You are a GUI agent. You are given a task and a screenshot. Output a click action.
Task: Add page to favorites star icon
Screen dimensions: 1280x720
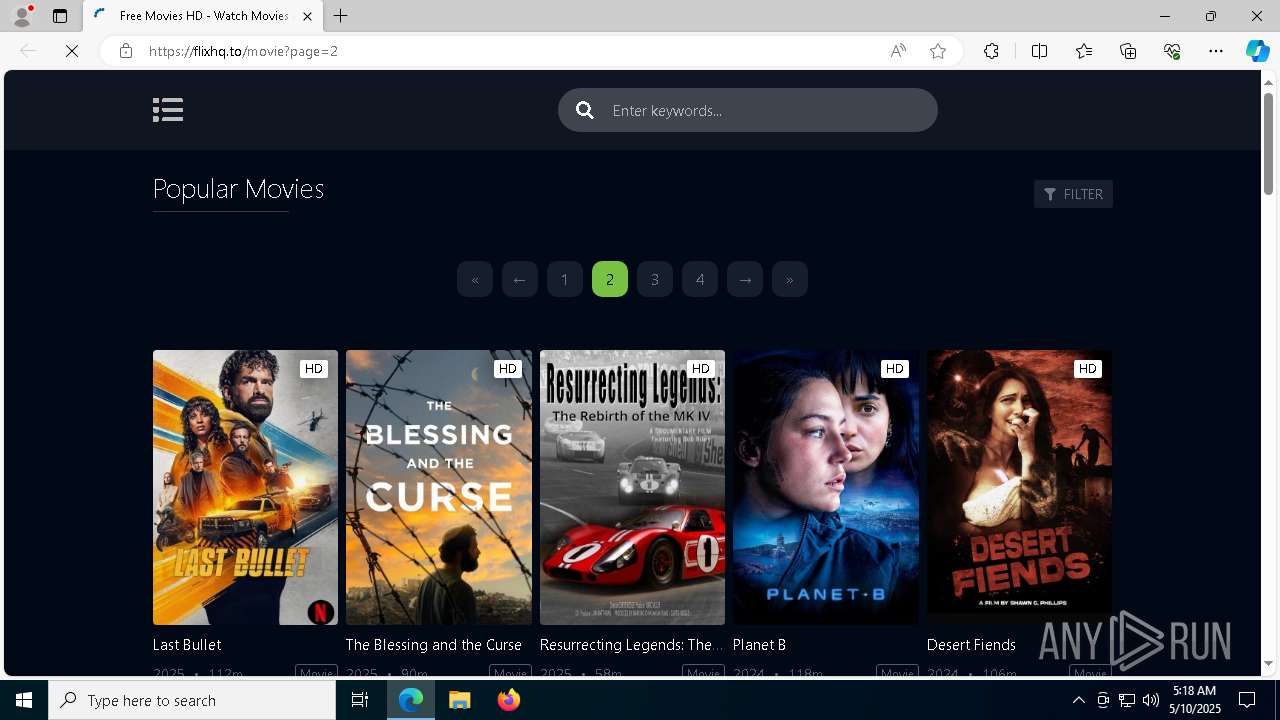(x=938, y=51)
